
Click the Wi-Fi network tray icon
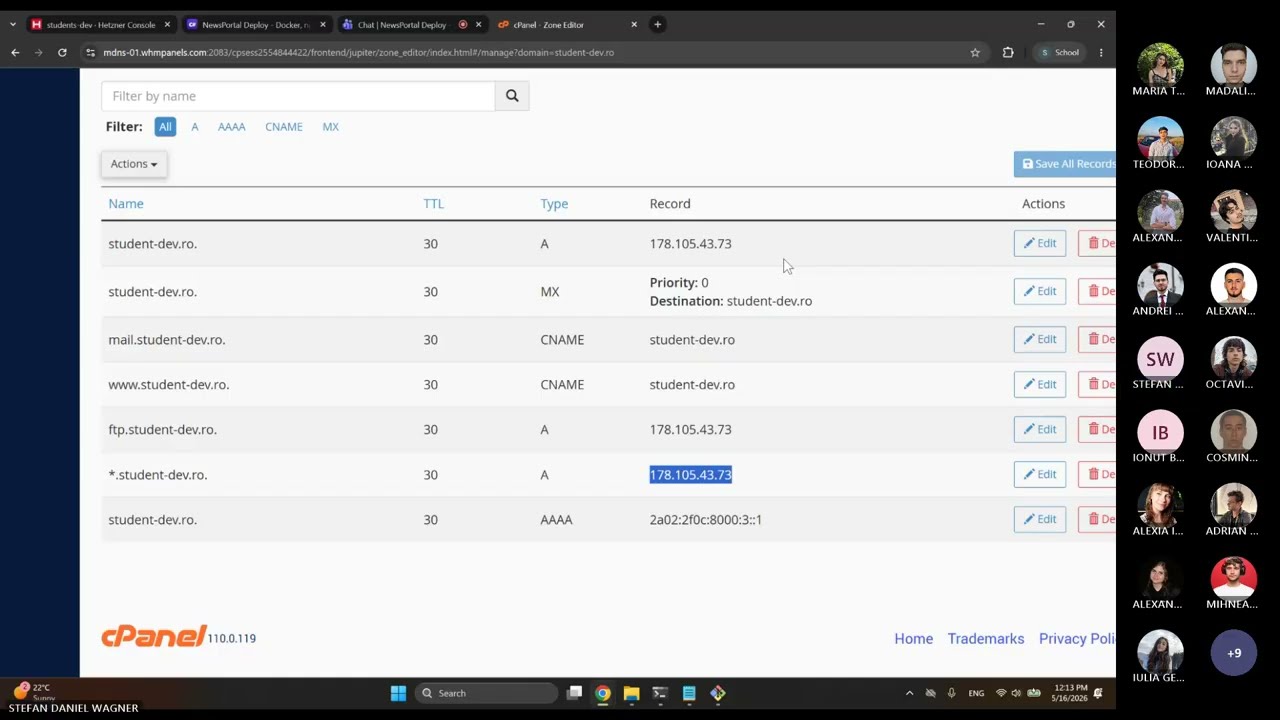tap(1001, 693)
